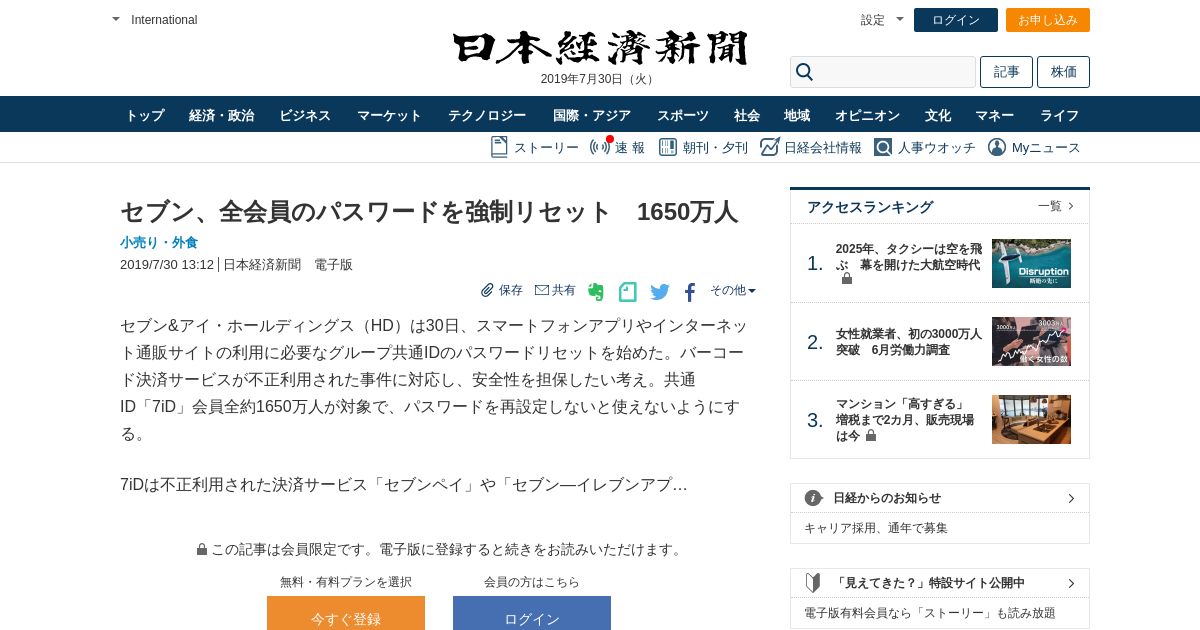
Task: Open the 小売り・外食 category link
Action: [159, 242]
